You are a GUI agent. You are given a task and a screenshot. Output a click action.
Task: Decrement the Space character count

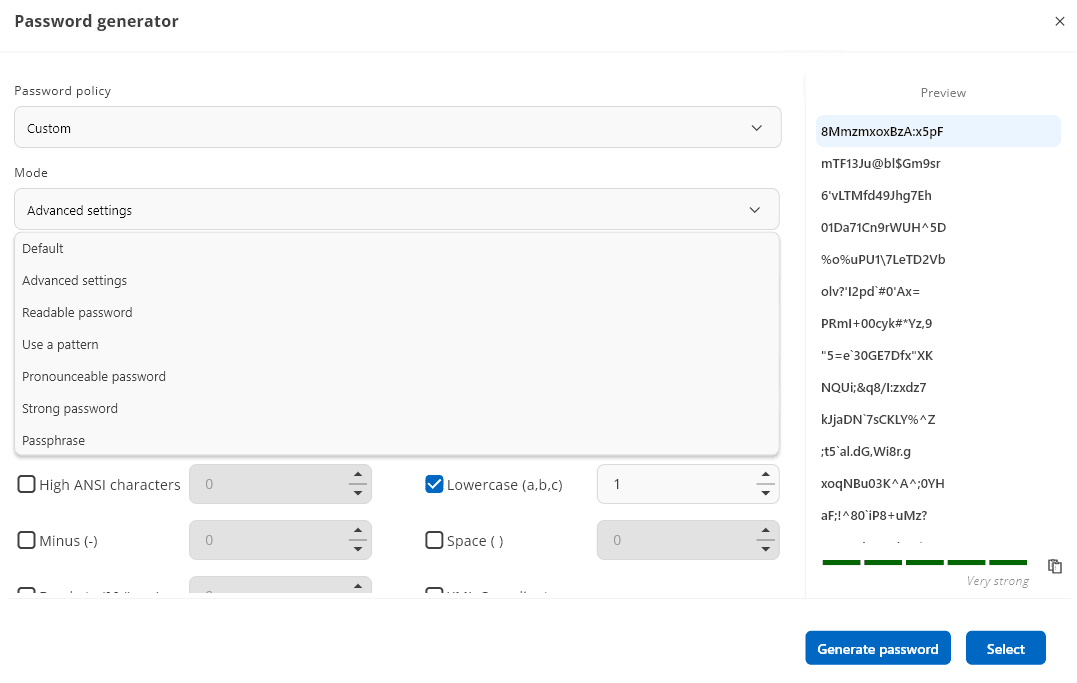[765, 547]
